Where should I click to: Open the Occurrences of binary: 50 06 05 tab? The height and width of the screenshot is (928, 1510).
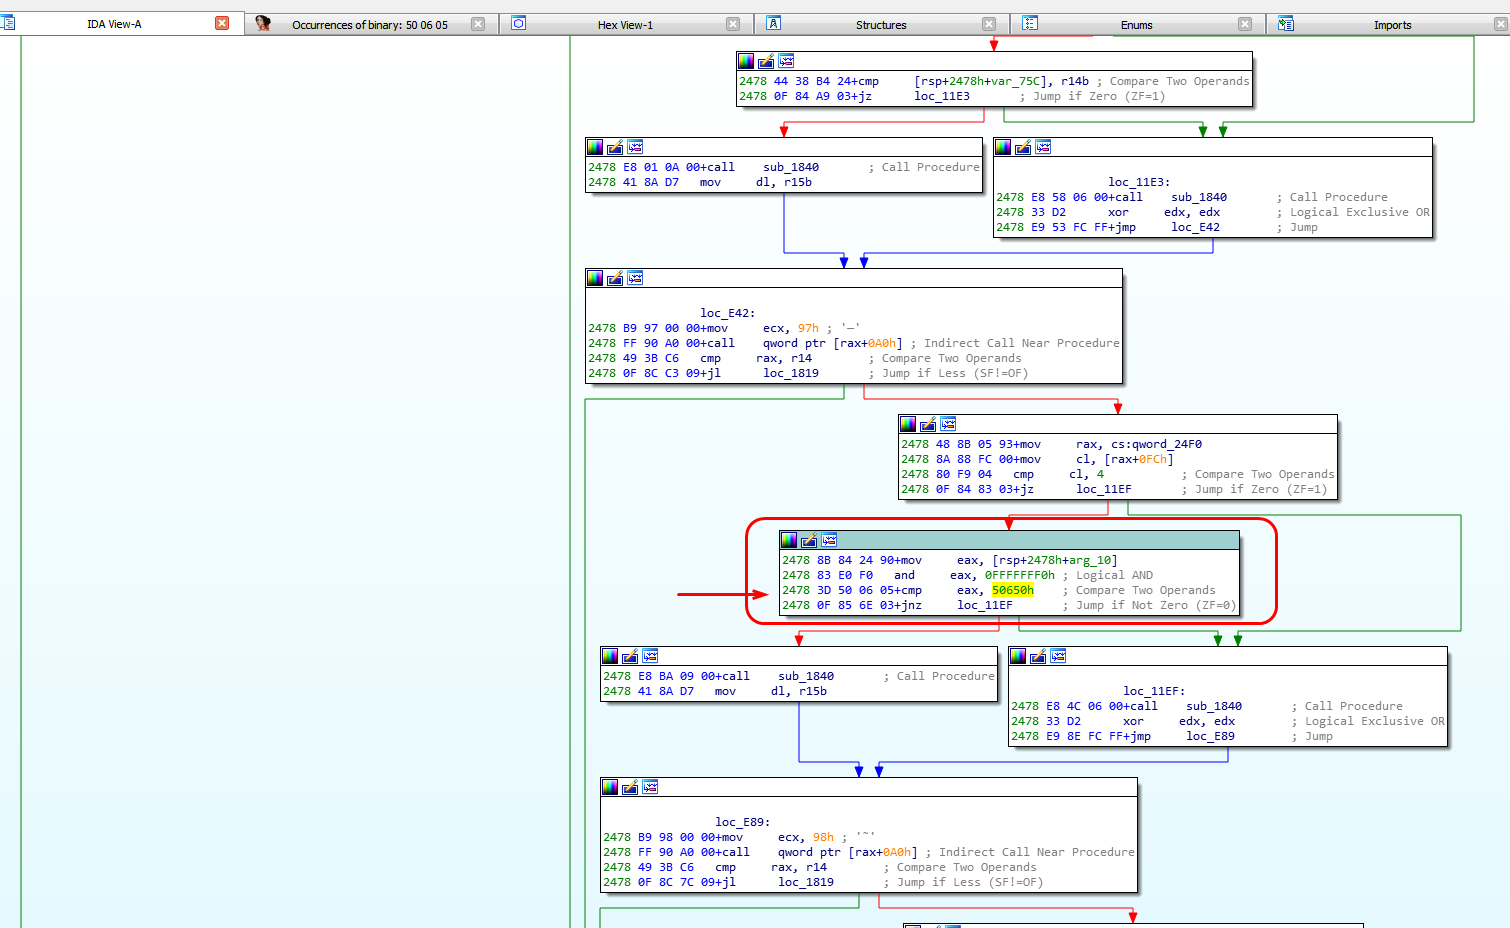coord(370,25)
